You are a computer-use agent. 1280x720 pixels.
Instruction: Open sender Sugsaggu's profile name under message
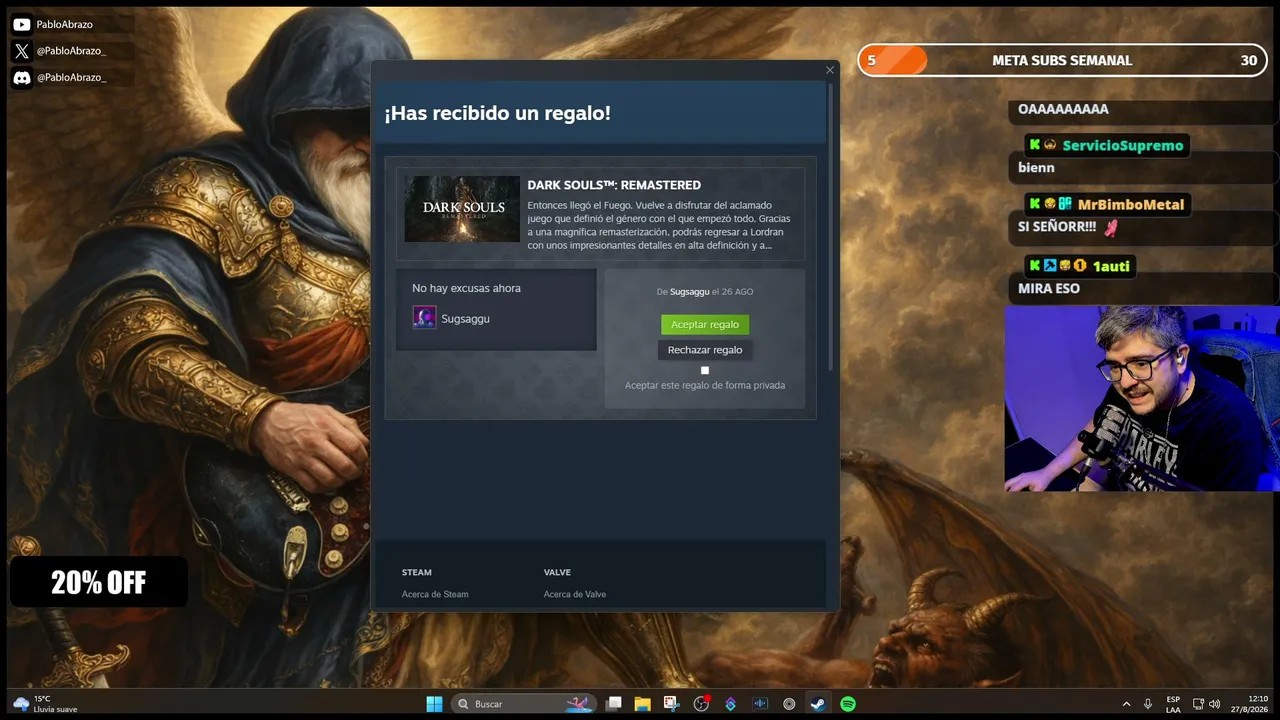click(465, 319)
